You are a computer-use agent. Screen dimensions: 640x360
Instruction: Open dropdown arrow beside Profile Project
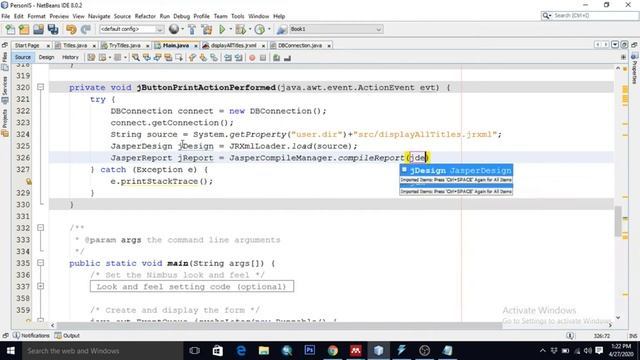pos(269,29)
